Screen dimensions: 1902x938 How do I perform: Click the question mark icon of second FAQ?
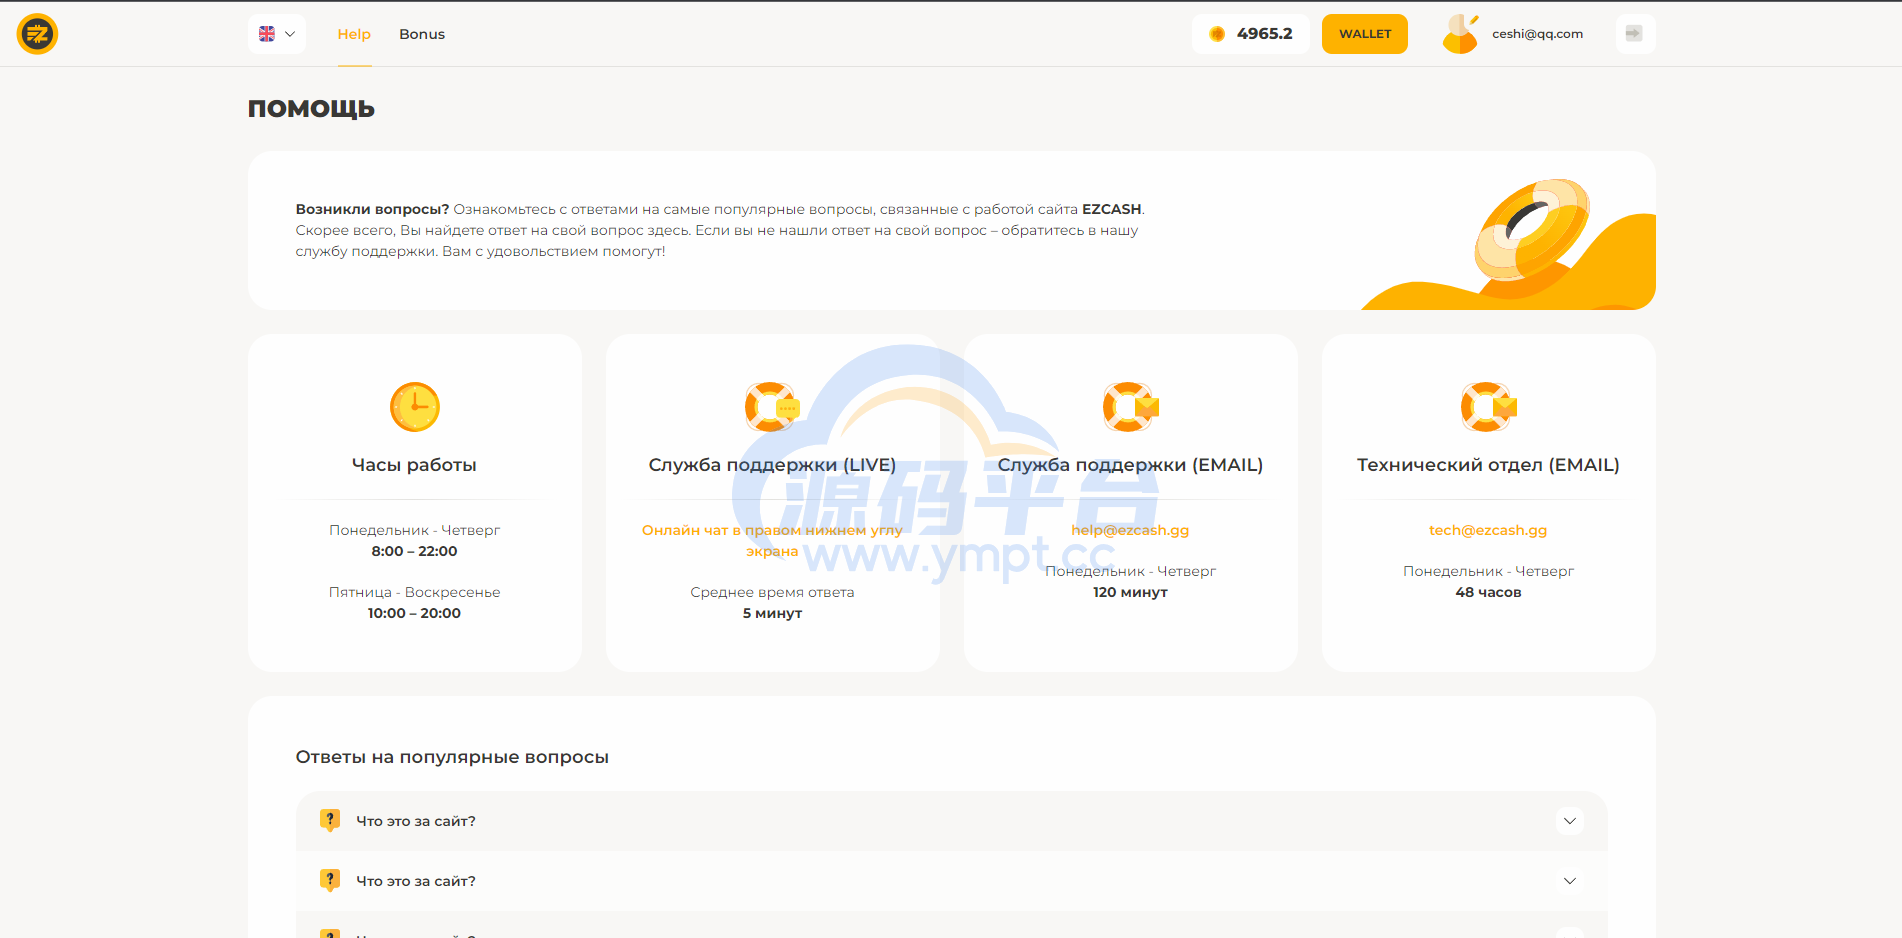click(330, 880)
